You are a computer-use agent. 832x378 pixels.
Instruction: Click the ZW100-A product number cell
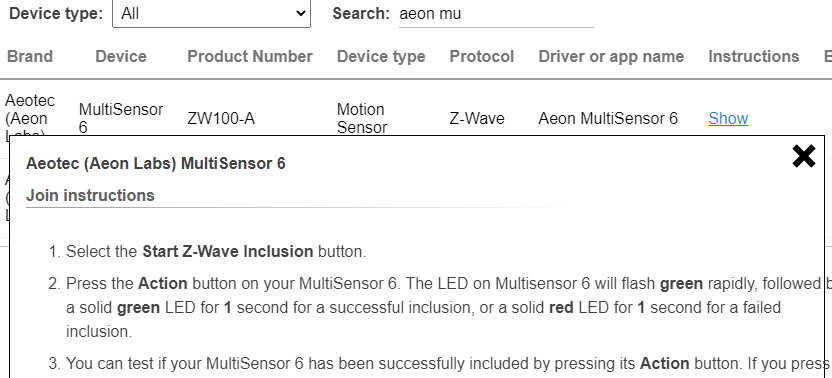click(x=221, y=118)
